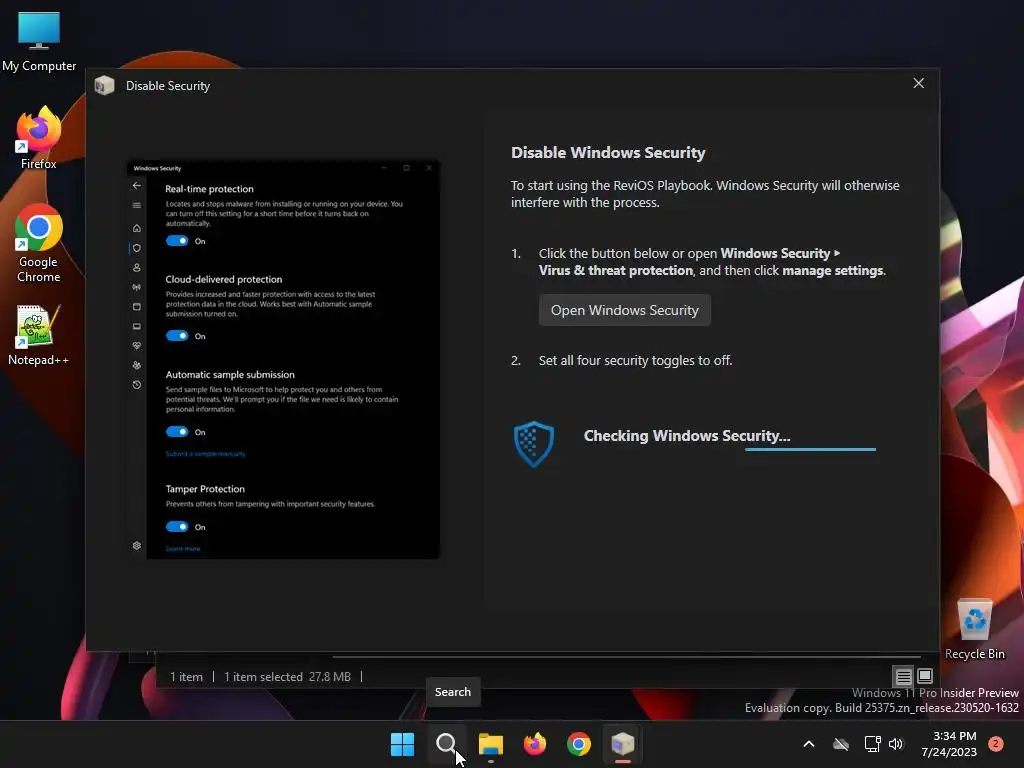Viewport: 1024px width, 768px height.
Task: Click the Windows Security preview screenshot image
Action: coord(283,359)
